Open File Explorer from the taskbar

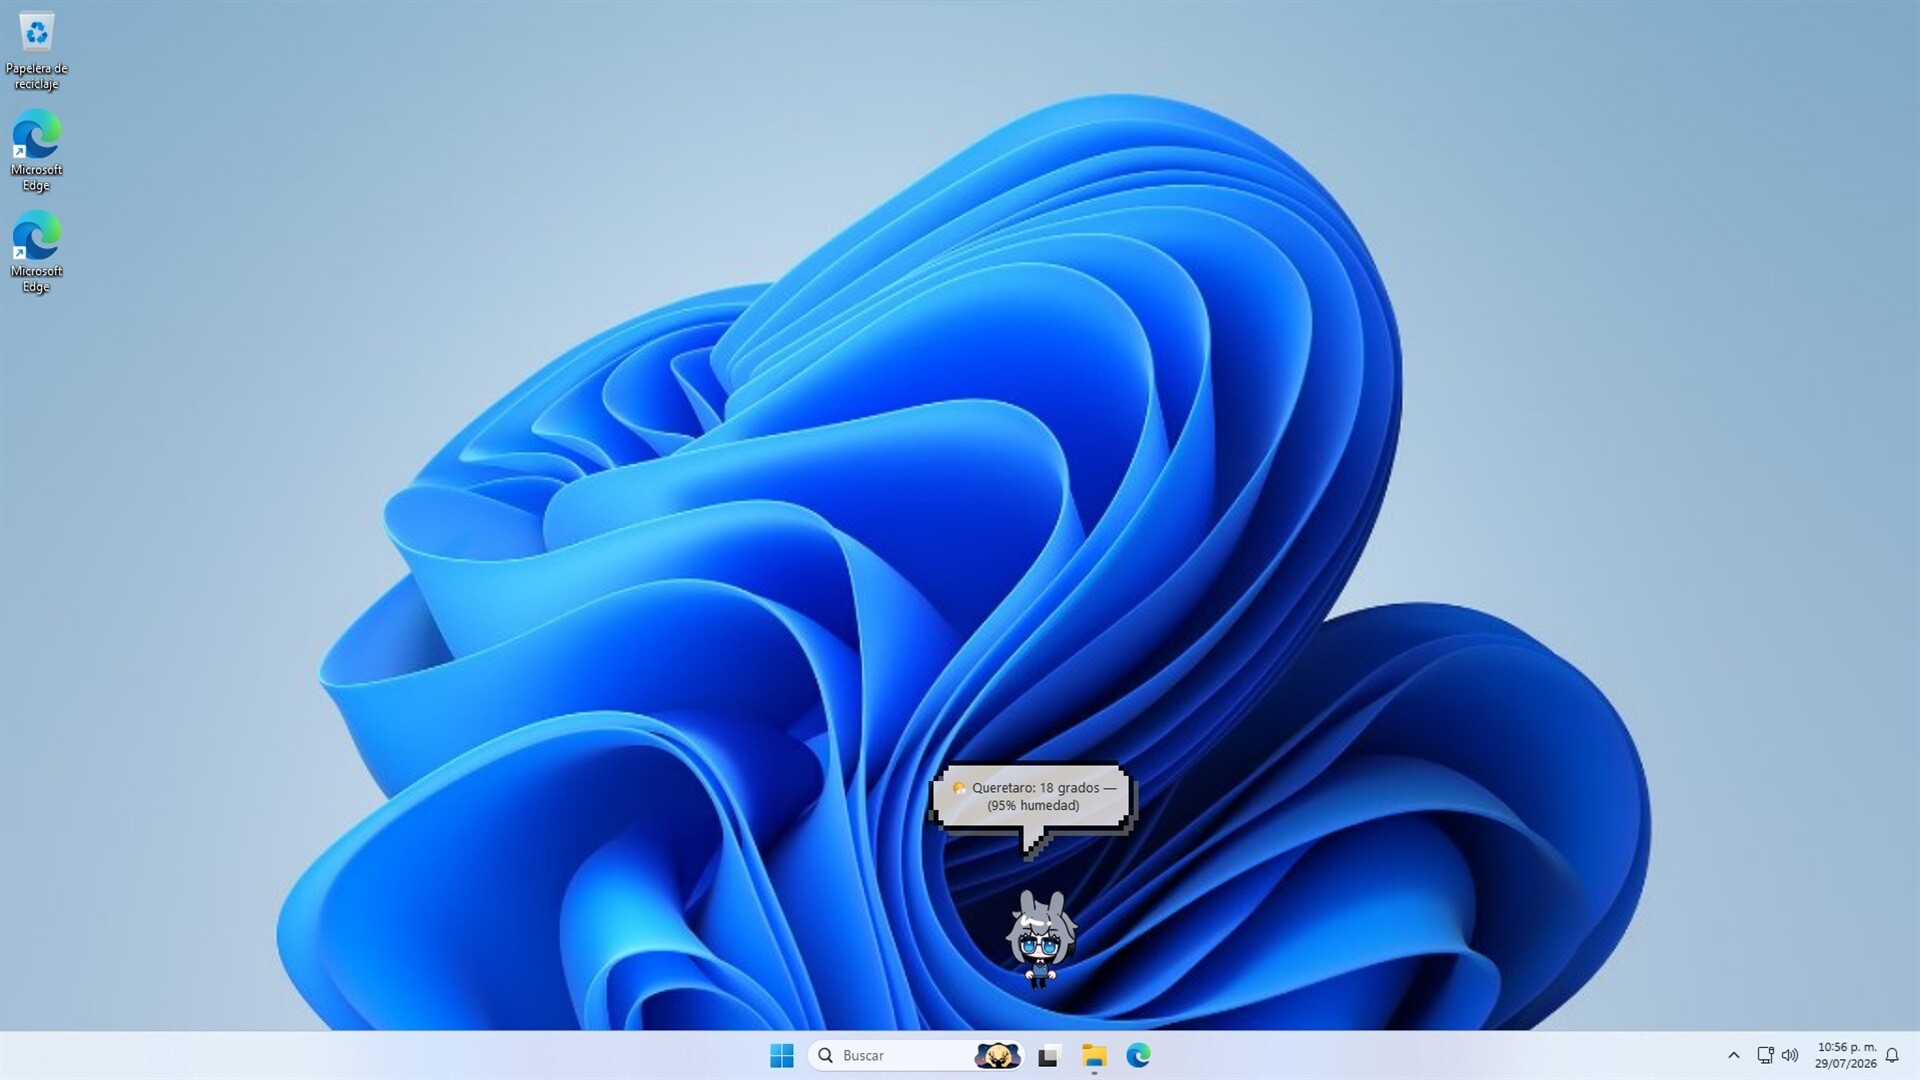[1094, 1055]
